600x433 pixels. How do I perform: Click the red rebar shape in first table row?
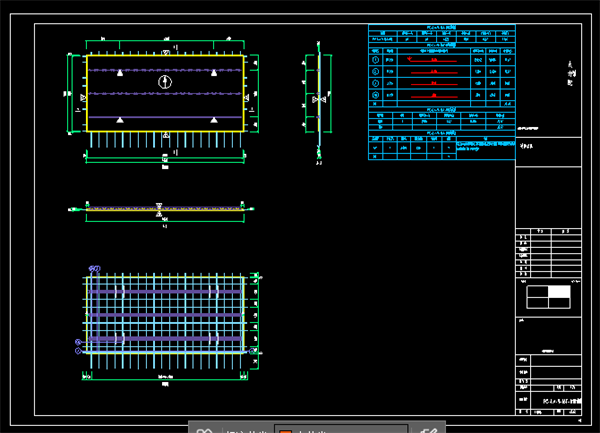432,60
